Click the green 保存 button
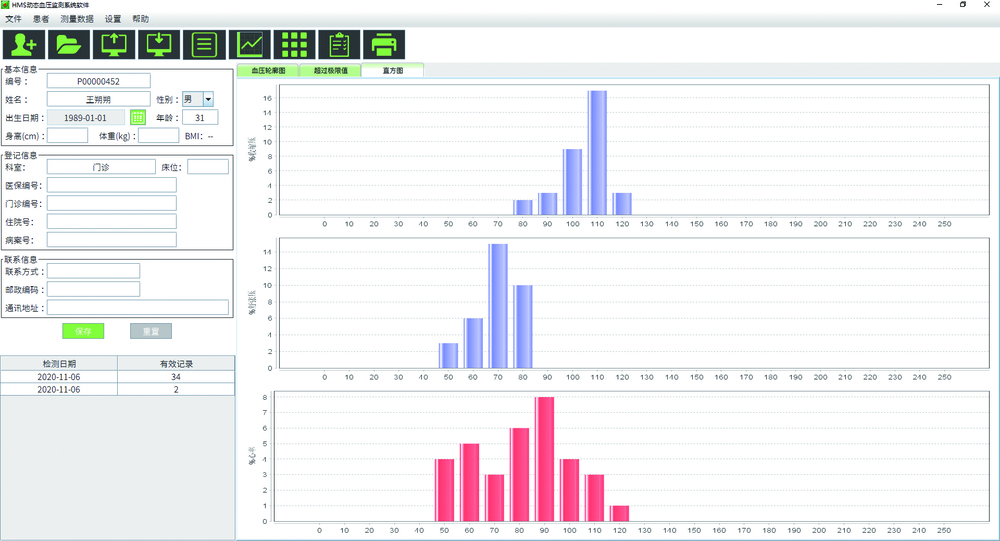The height and width of the screenshot is (541, 1000). pyautogui.click(x=83, y=331)
